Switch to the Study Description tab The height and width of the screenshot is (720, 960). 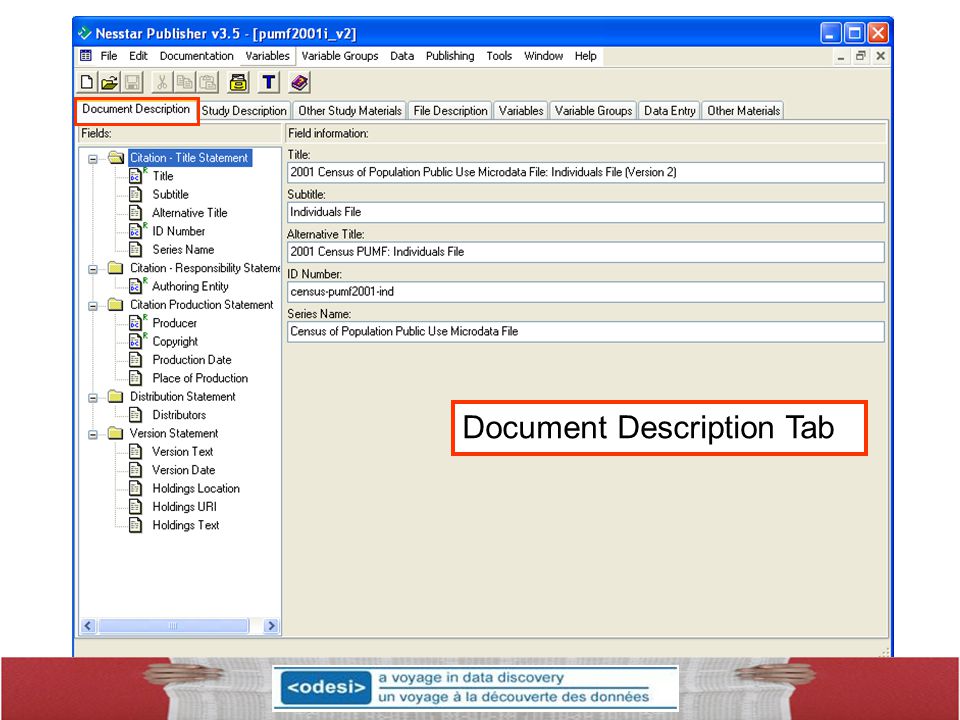pos(244,111)
